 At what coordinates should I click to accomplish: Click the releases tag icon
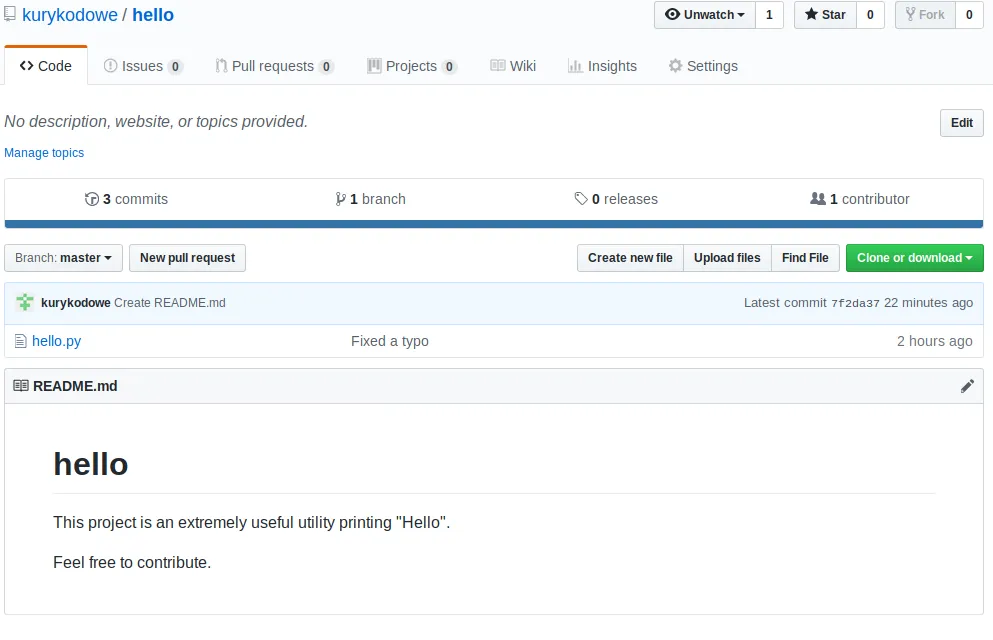click(x=581, y=199)
